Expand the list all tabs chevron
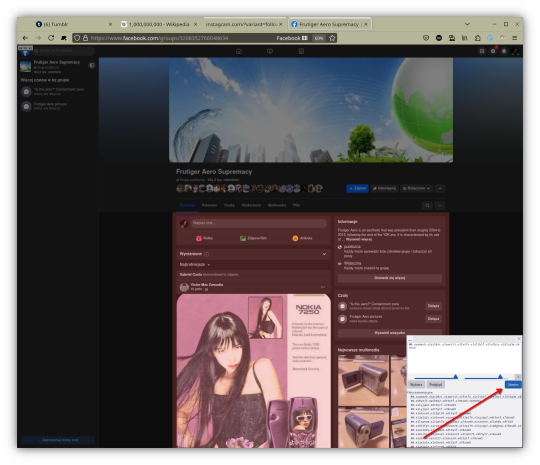 (467, 24)
